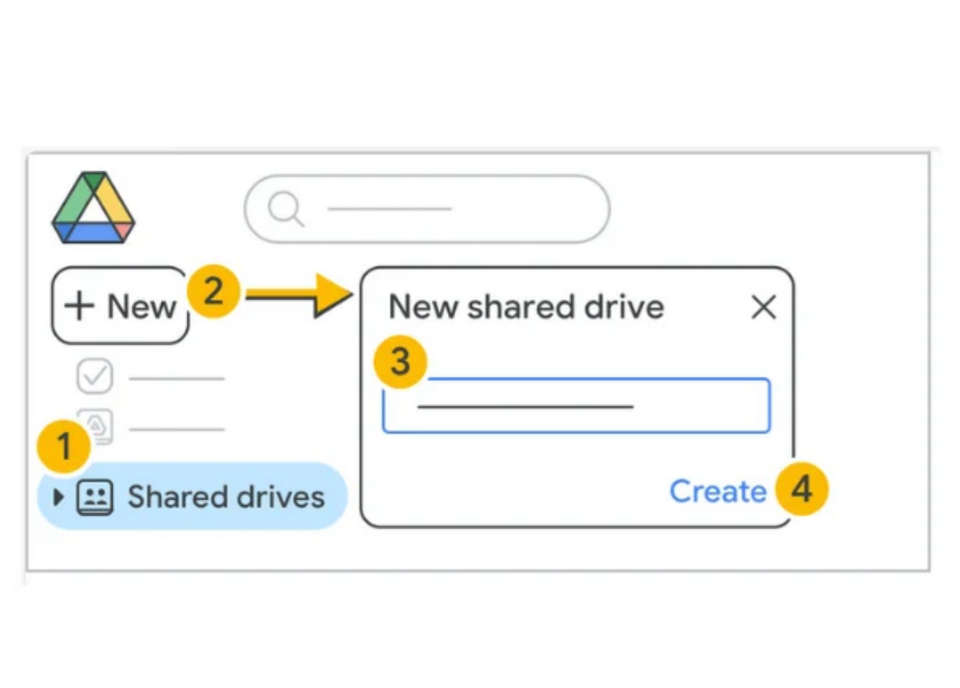The height and width of the screenshot is (688, 960).
Task: Open the sidebar item beside the small Drive icon
Action: point(177,429)
